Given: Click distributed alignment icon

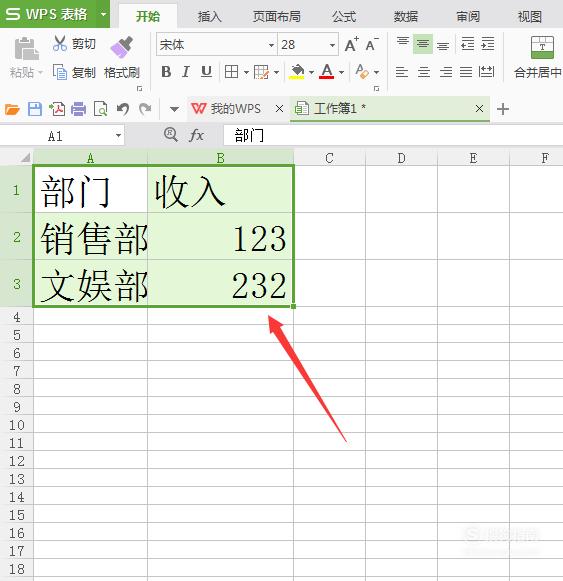Looking at the screenshot, I should pyautogui.click(x=486, y=72).
